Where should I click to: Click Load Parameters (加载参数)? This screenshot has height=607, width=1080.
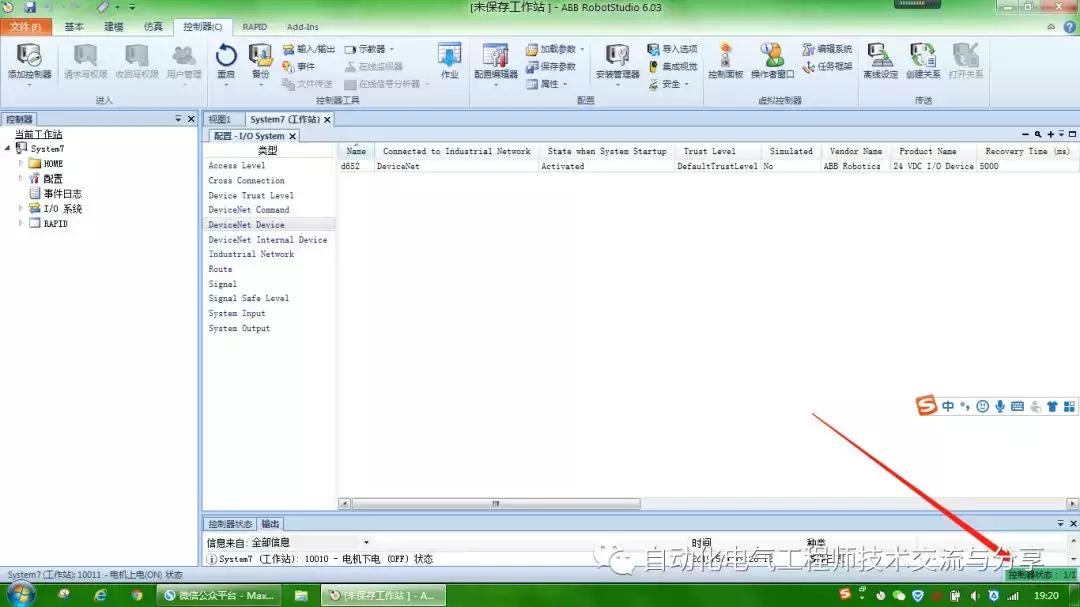(x=554, y=49)
